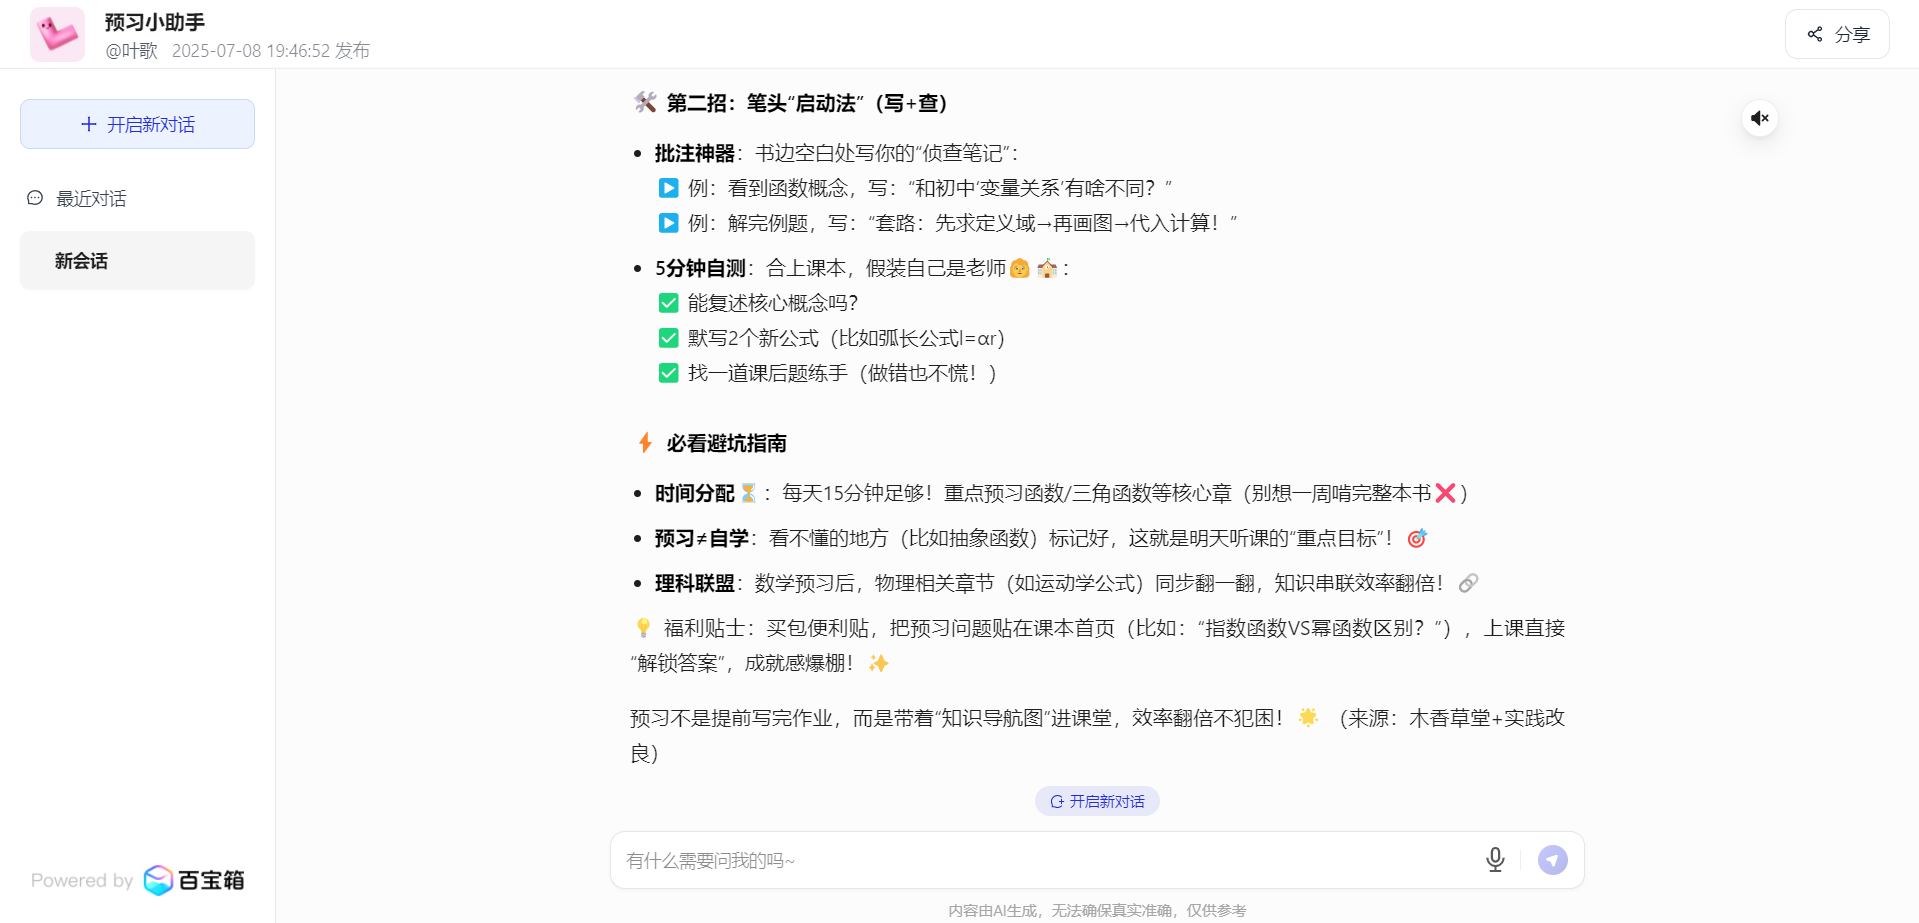Click the checkbox beside 能复述核心概念吗

[669, 303]
